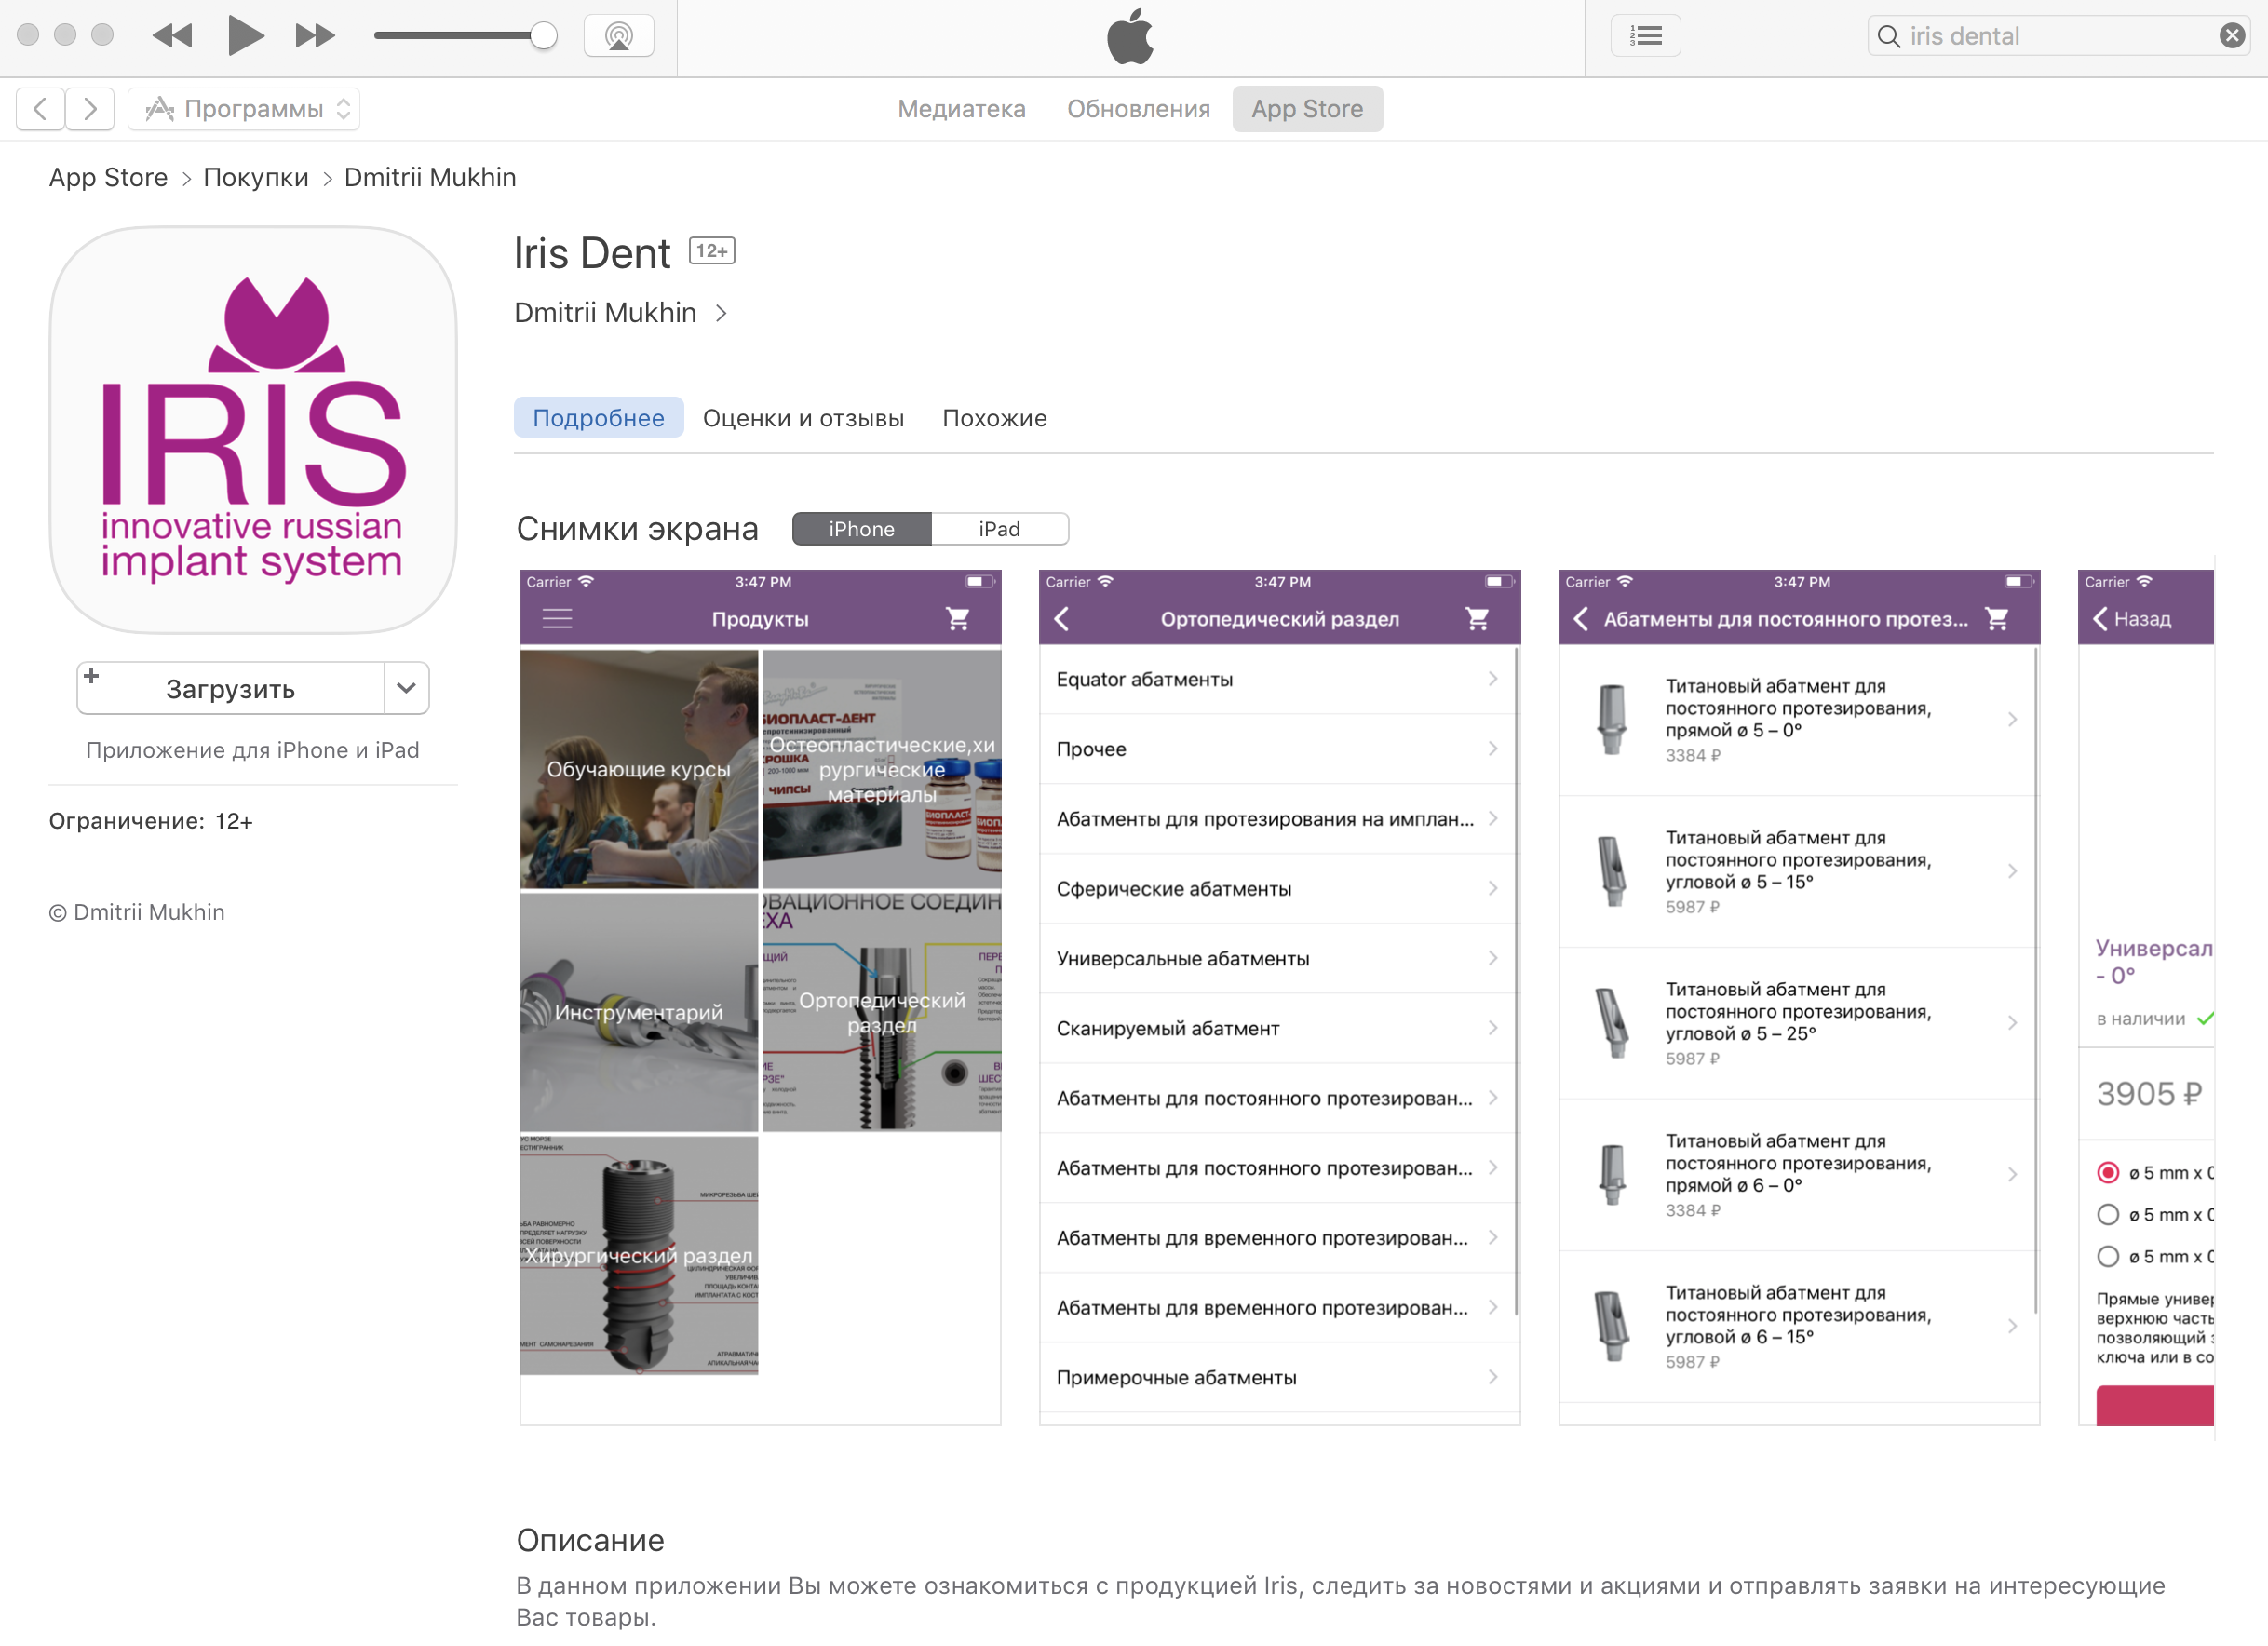Click abutment image for угловой ø 6 – 15°
Viewport: 2268px width, 1646px height.
pos(1611,1326)
